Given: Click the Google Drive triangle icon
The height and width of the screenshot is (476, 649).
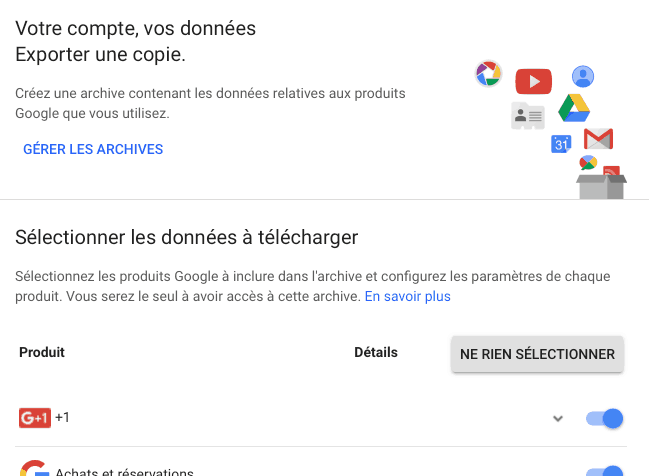Looking at the screenshot, I should (x=574, y=108).
